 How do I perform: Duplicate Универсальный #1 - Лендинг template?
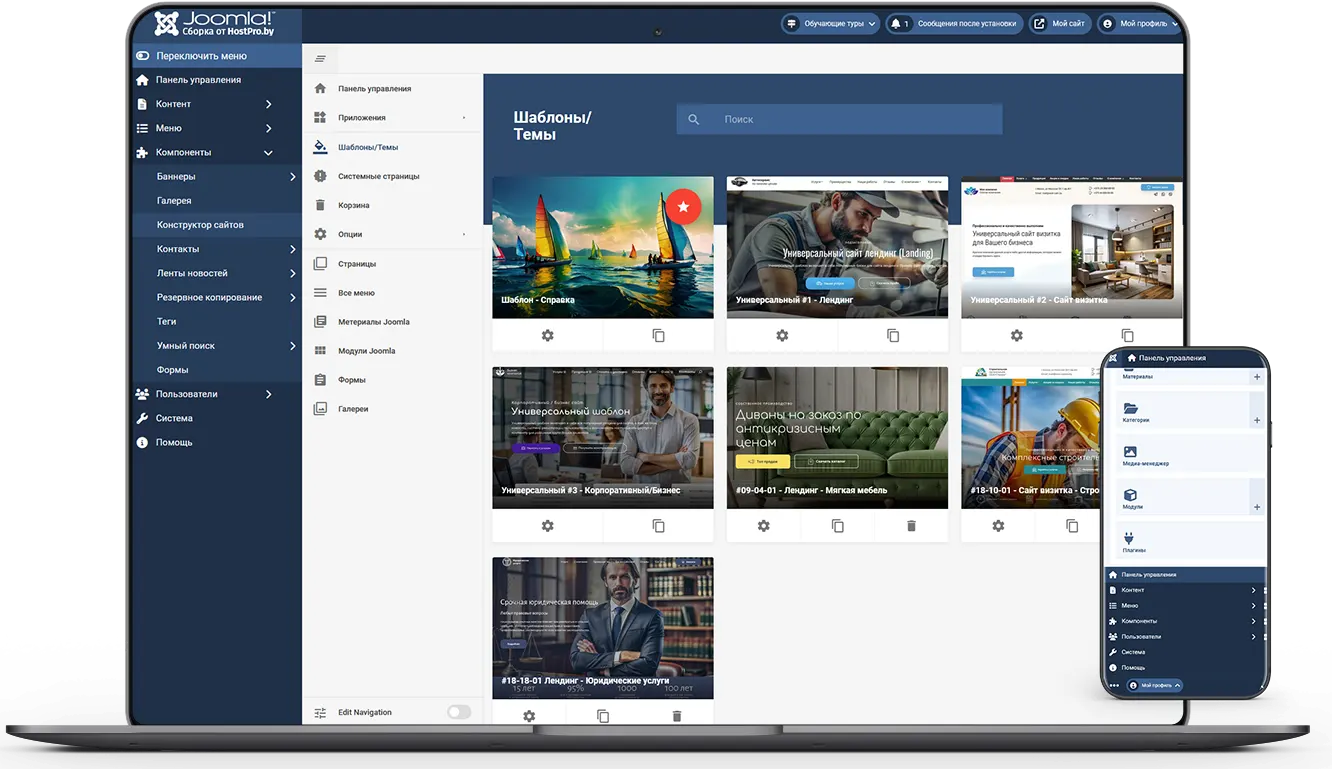893,336
